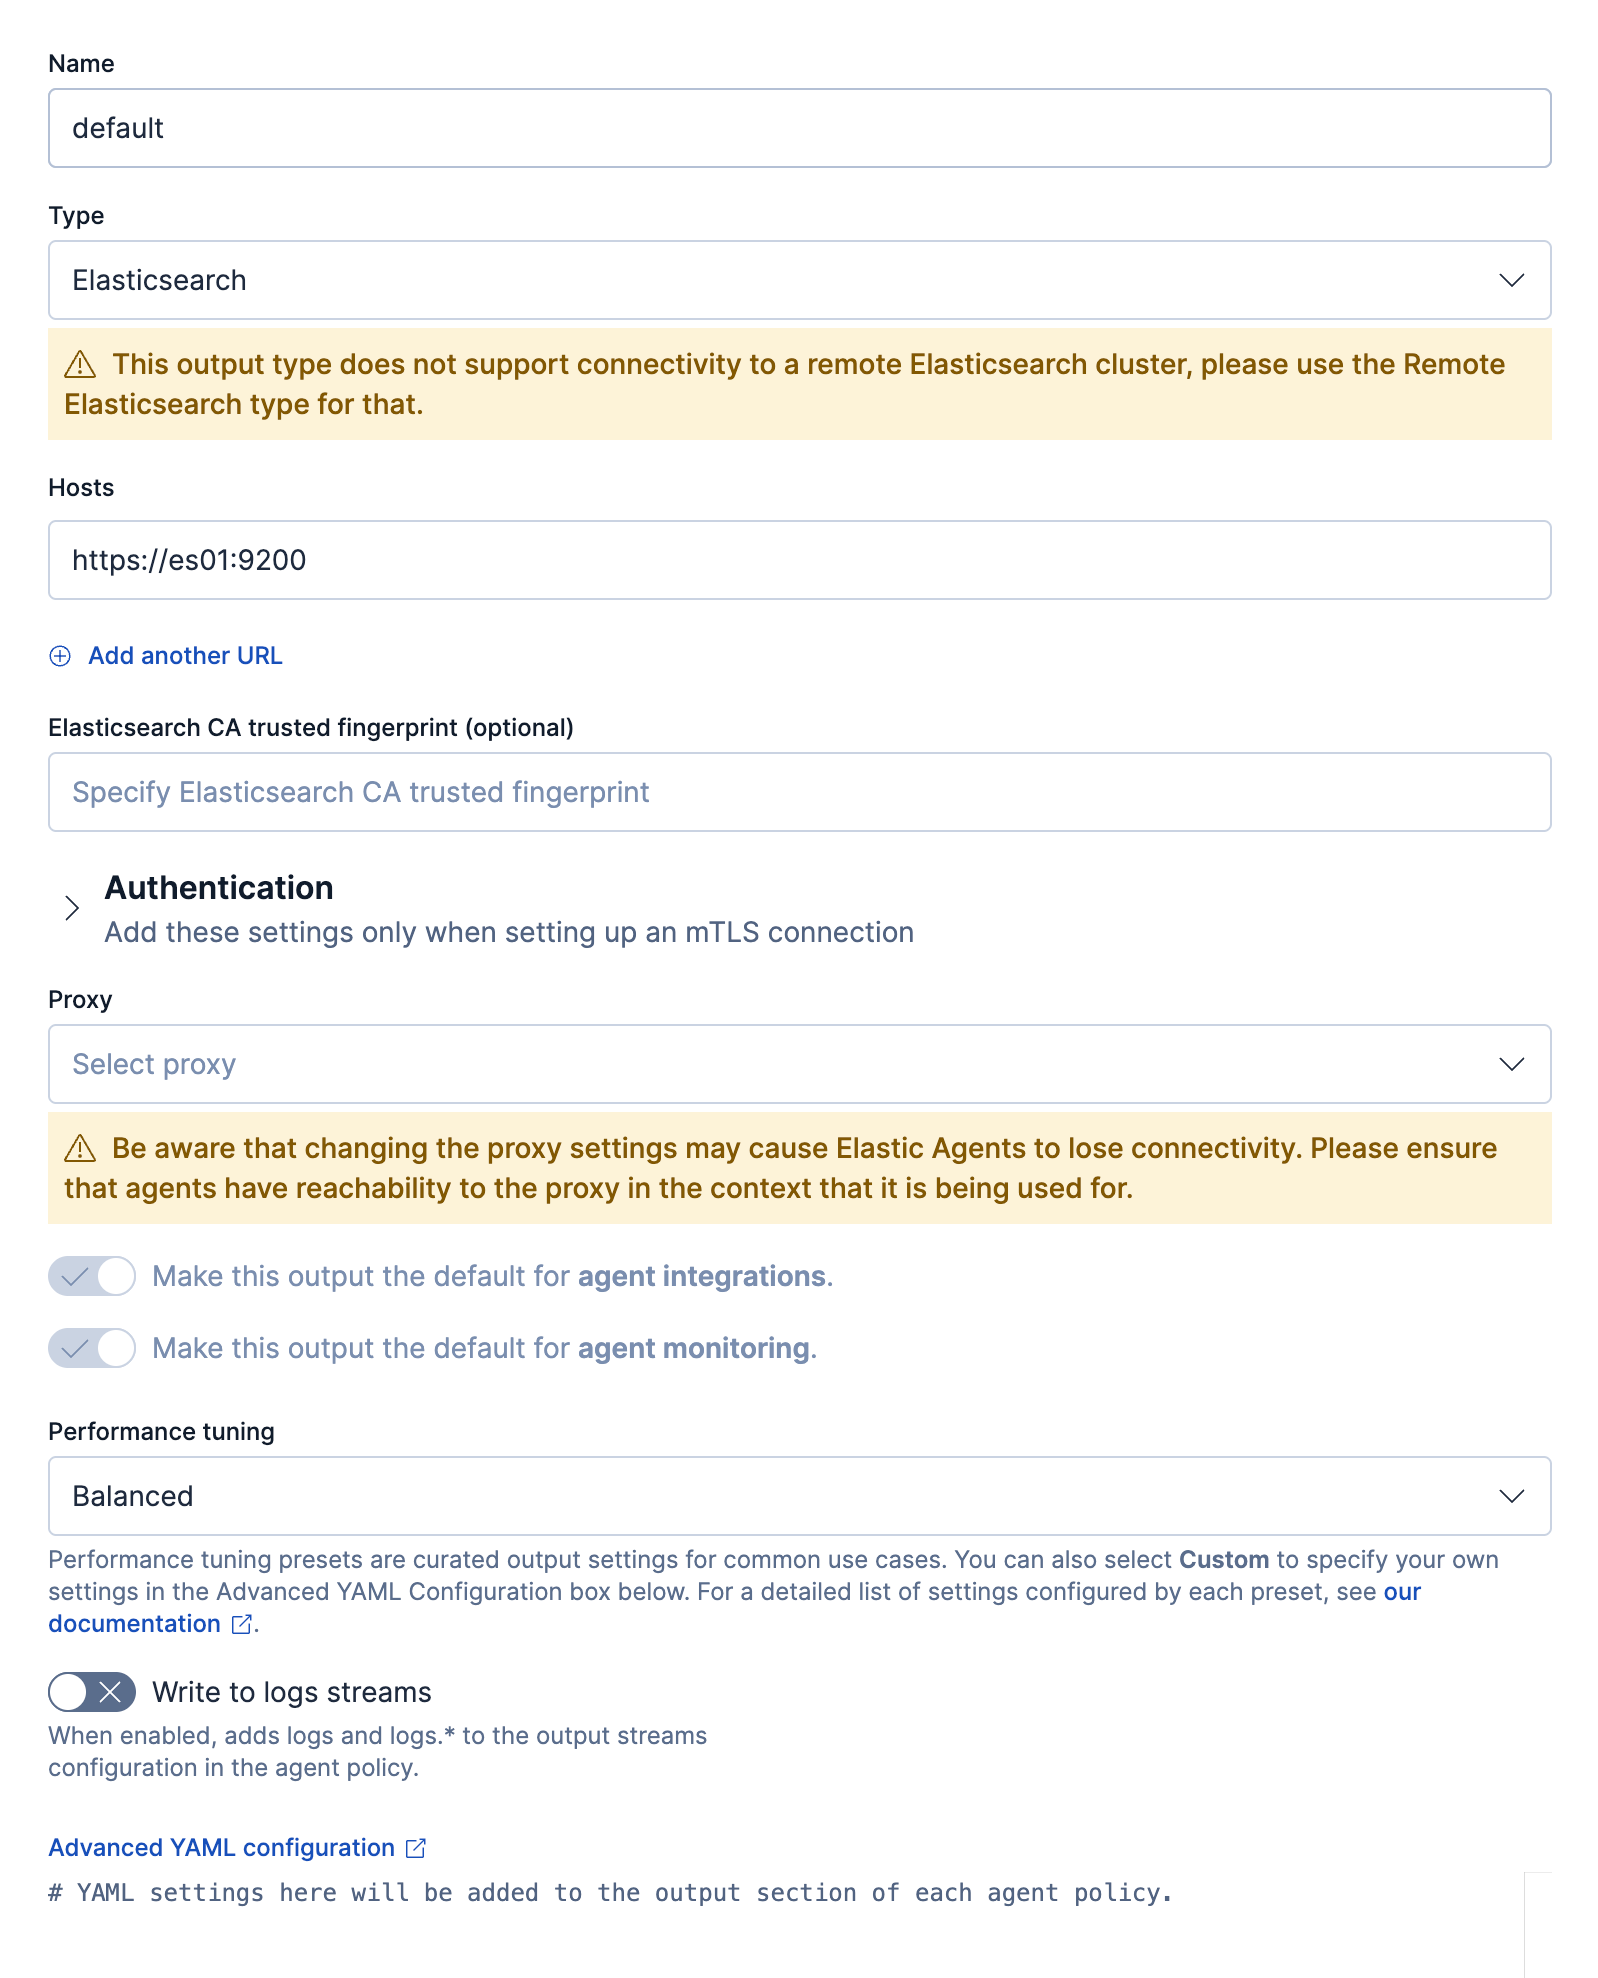Click the plus icon beside Add another URL
1598x1978 pixels.
[60, 656]
